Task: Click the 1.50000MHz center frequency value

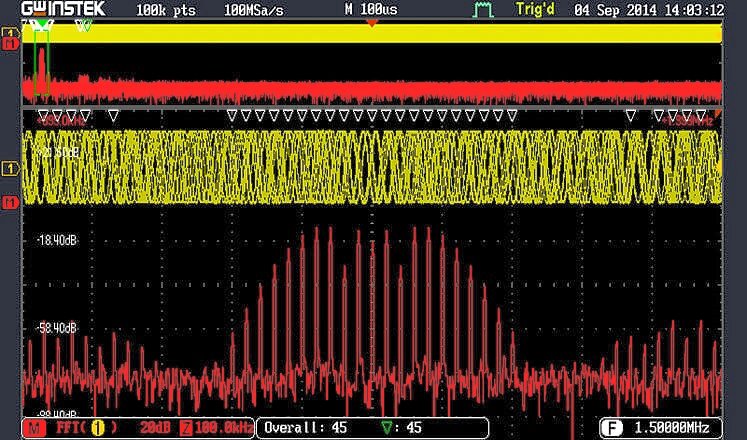Action: click(x=672, y=428)
